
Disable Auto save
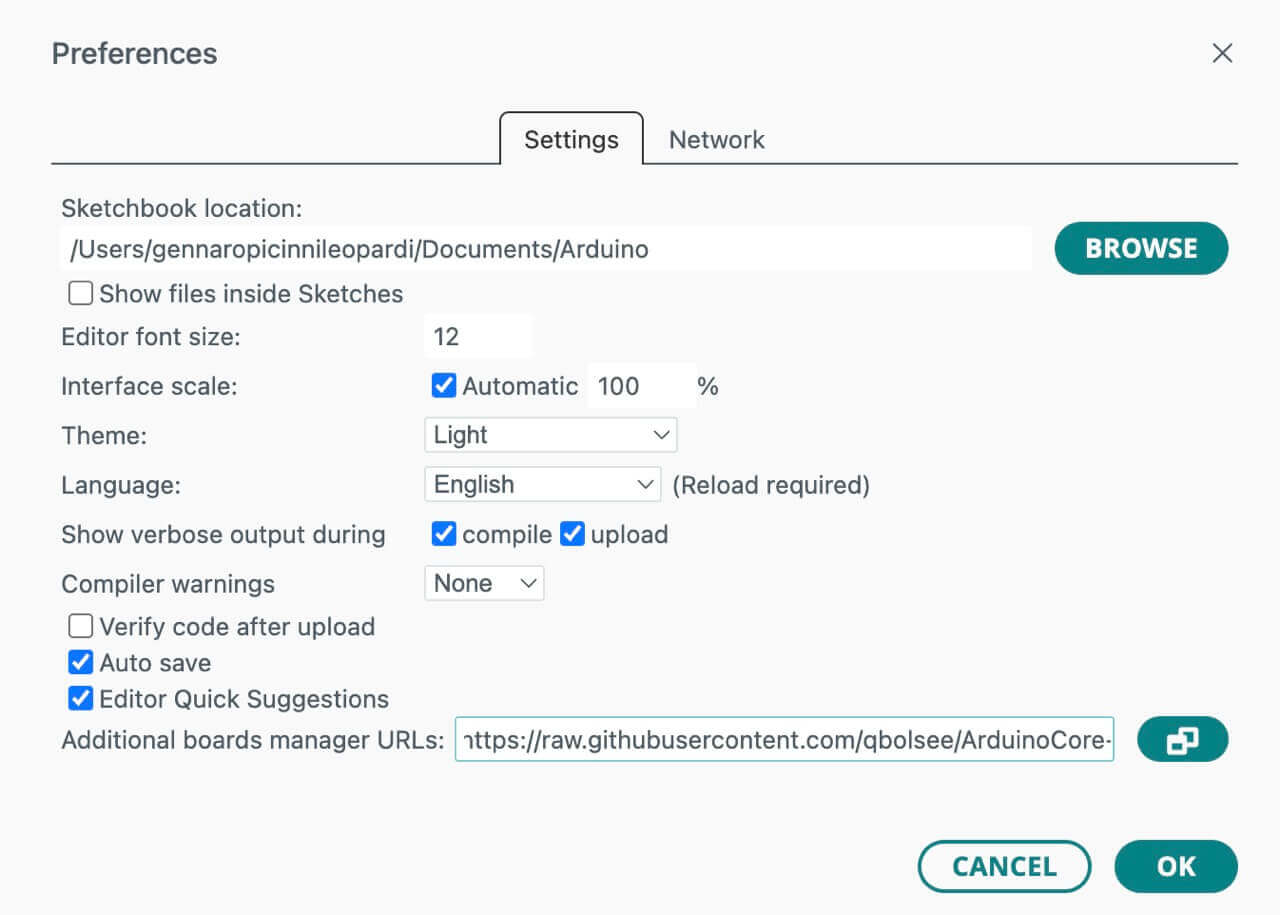(80, 662)
